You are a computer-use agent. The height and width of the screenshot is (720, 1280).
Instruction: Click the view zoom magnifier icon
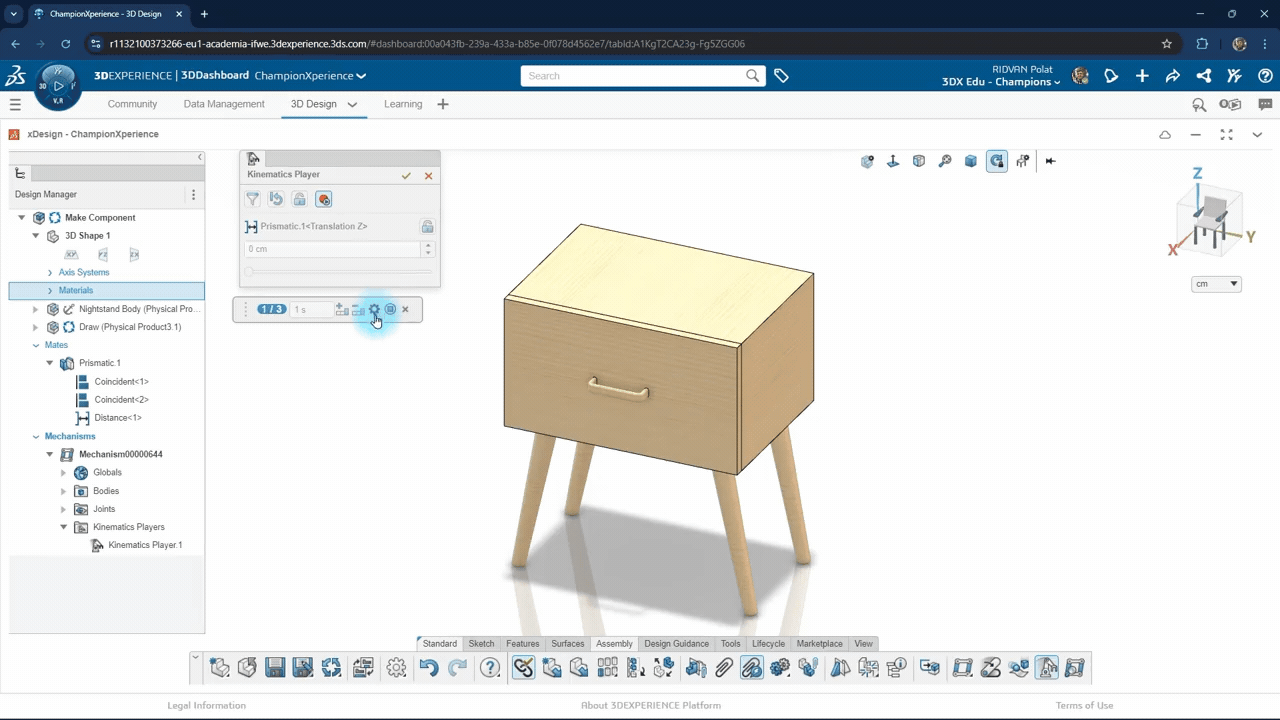coord(945,161)
